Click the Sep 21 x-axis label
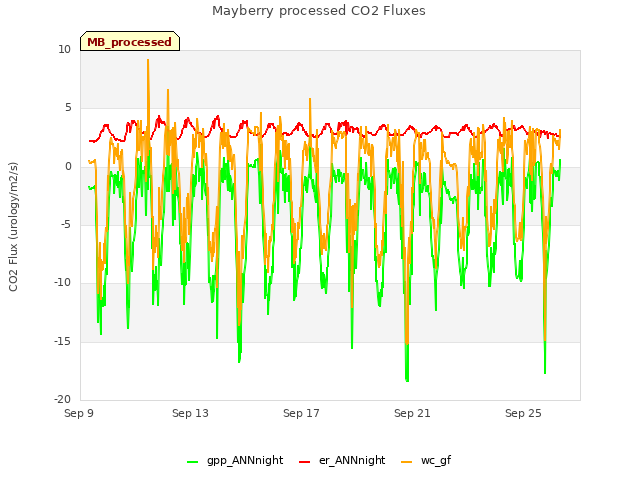640x480 pixels. click(412, 413)
